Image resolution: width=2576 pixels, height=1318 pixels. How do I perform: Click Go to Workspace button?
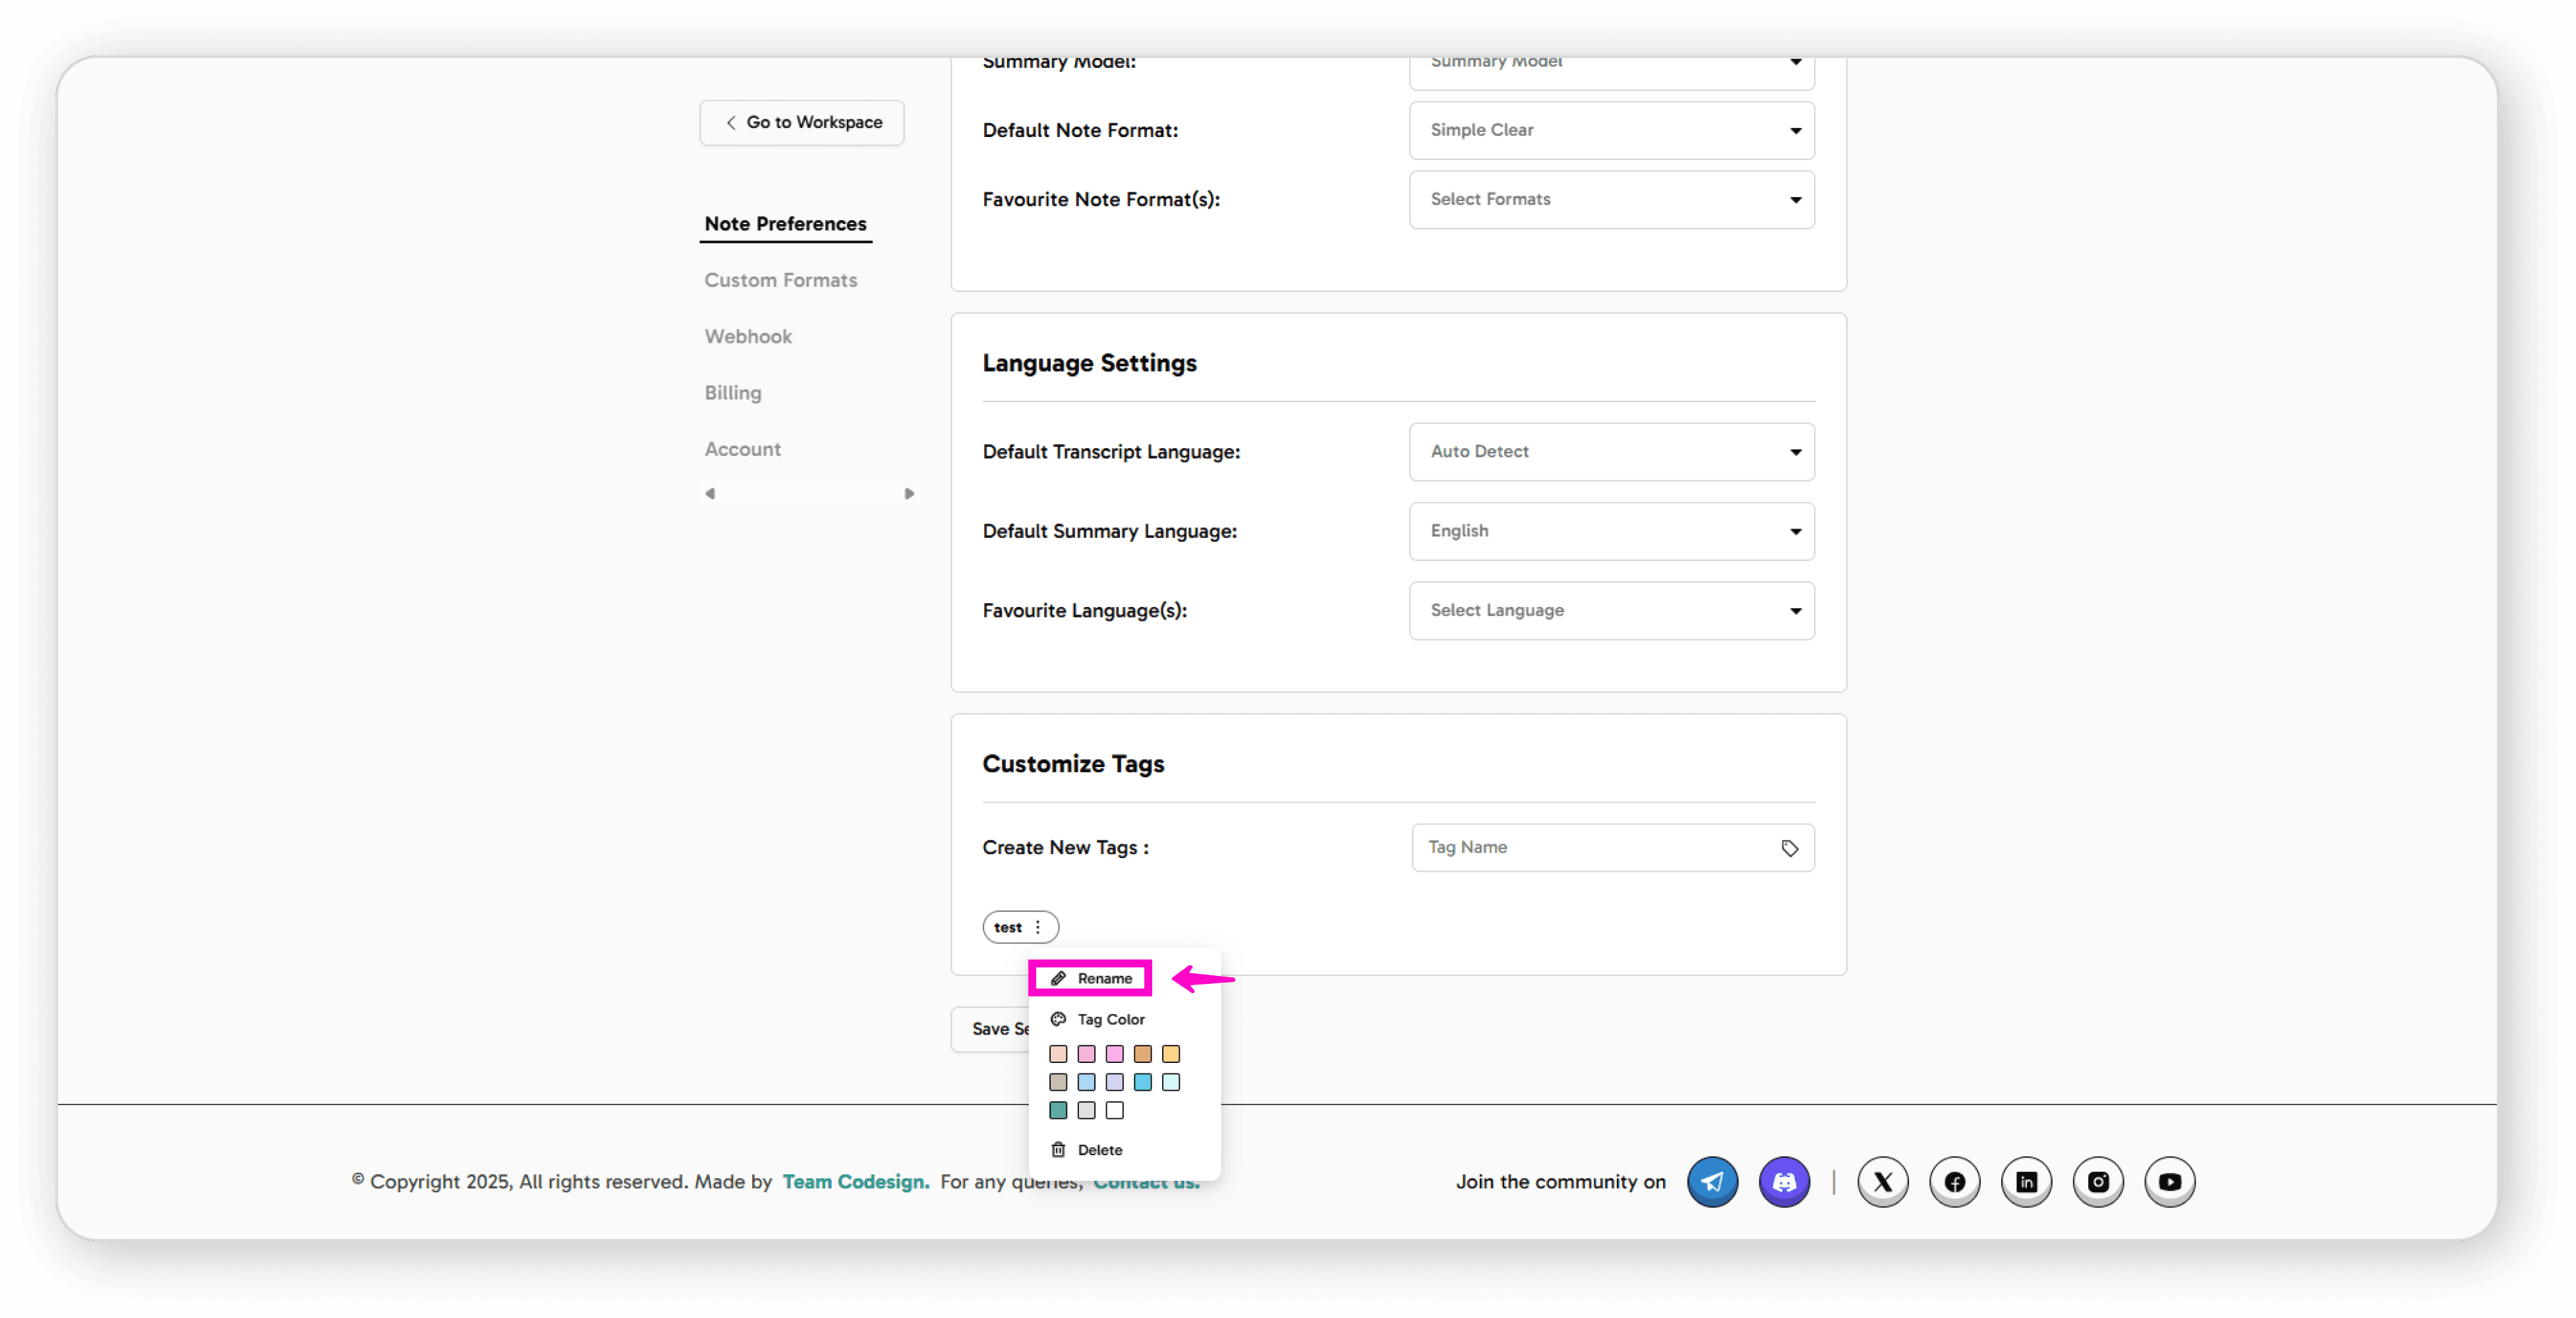pyautogui.click(x=802, y=122)
